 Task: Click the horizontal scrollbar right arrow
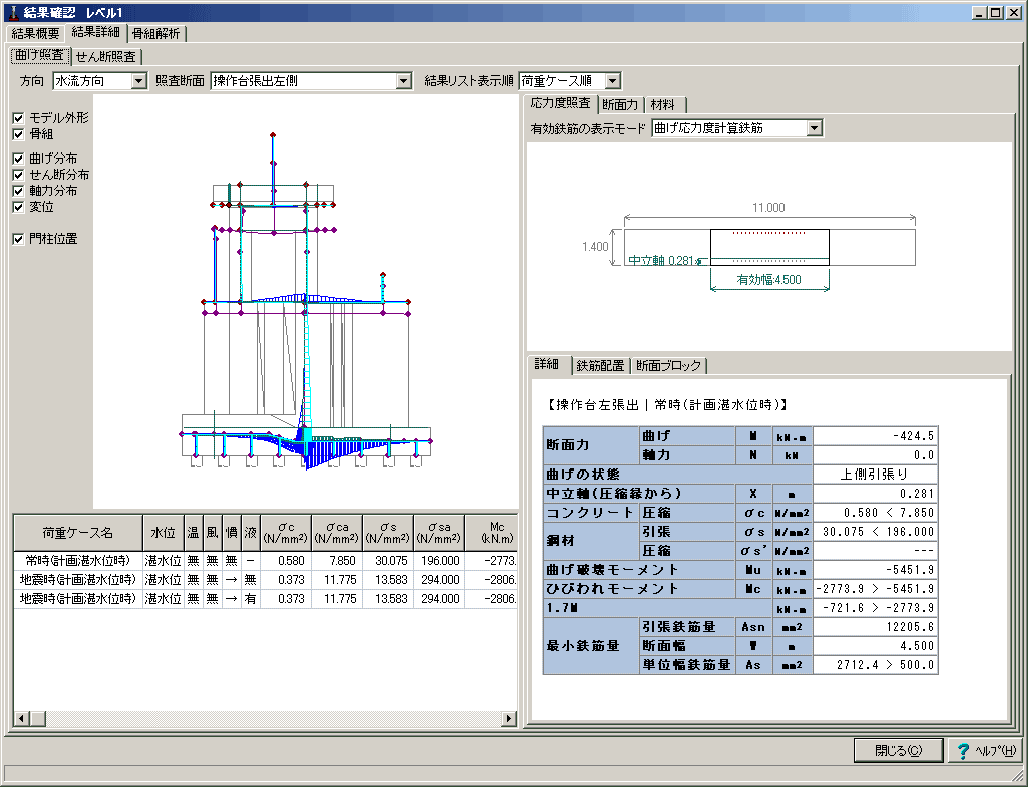508,719
